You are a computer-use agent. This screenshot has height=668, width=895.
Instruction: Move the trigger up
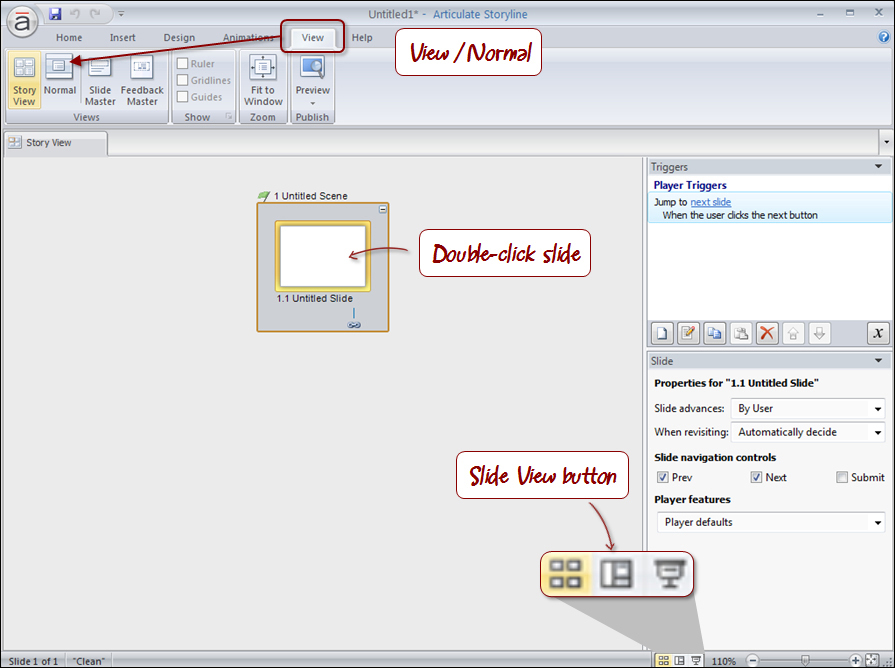[793, 333]
